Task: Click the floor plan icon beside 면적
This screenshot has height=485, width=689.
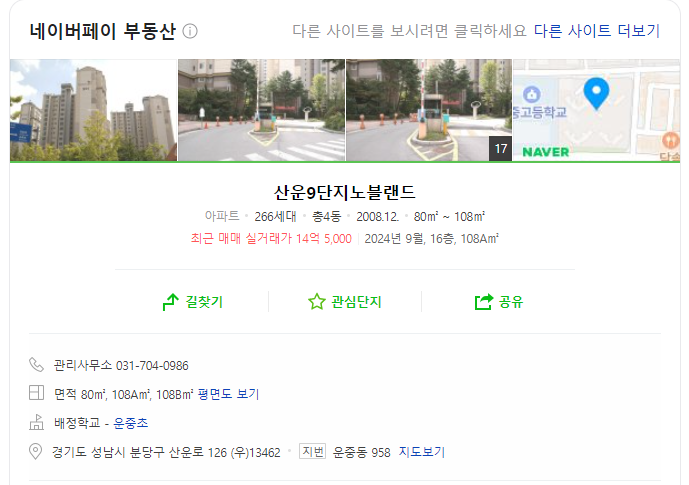Action: click(x=36, y=393)
